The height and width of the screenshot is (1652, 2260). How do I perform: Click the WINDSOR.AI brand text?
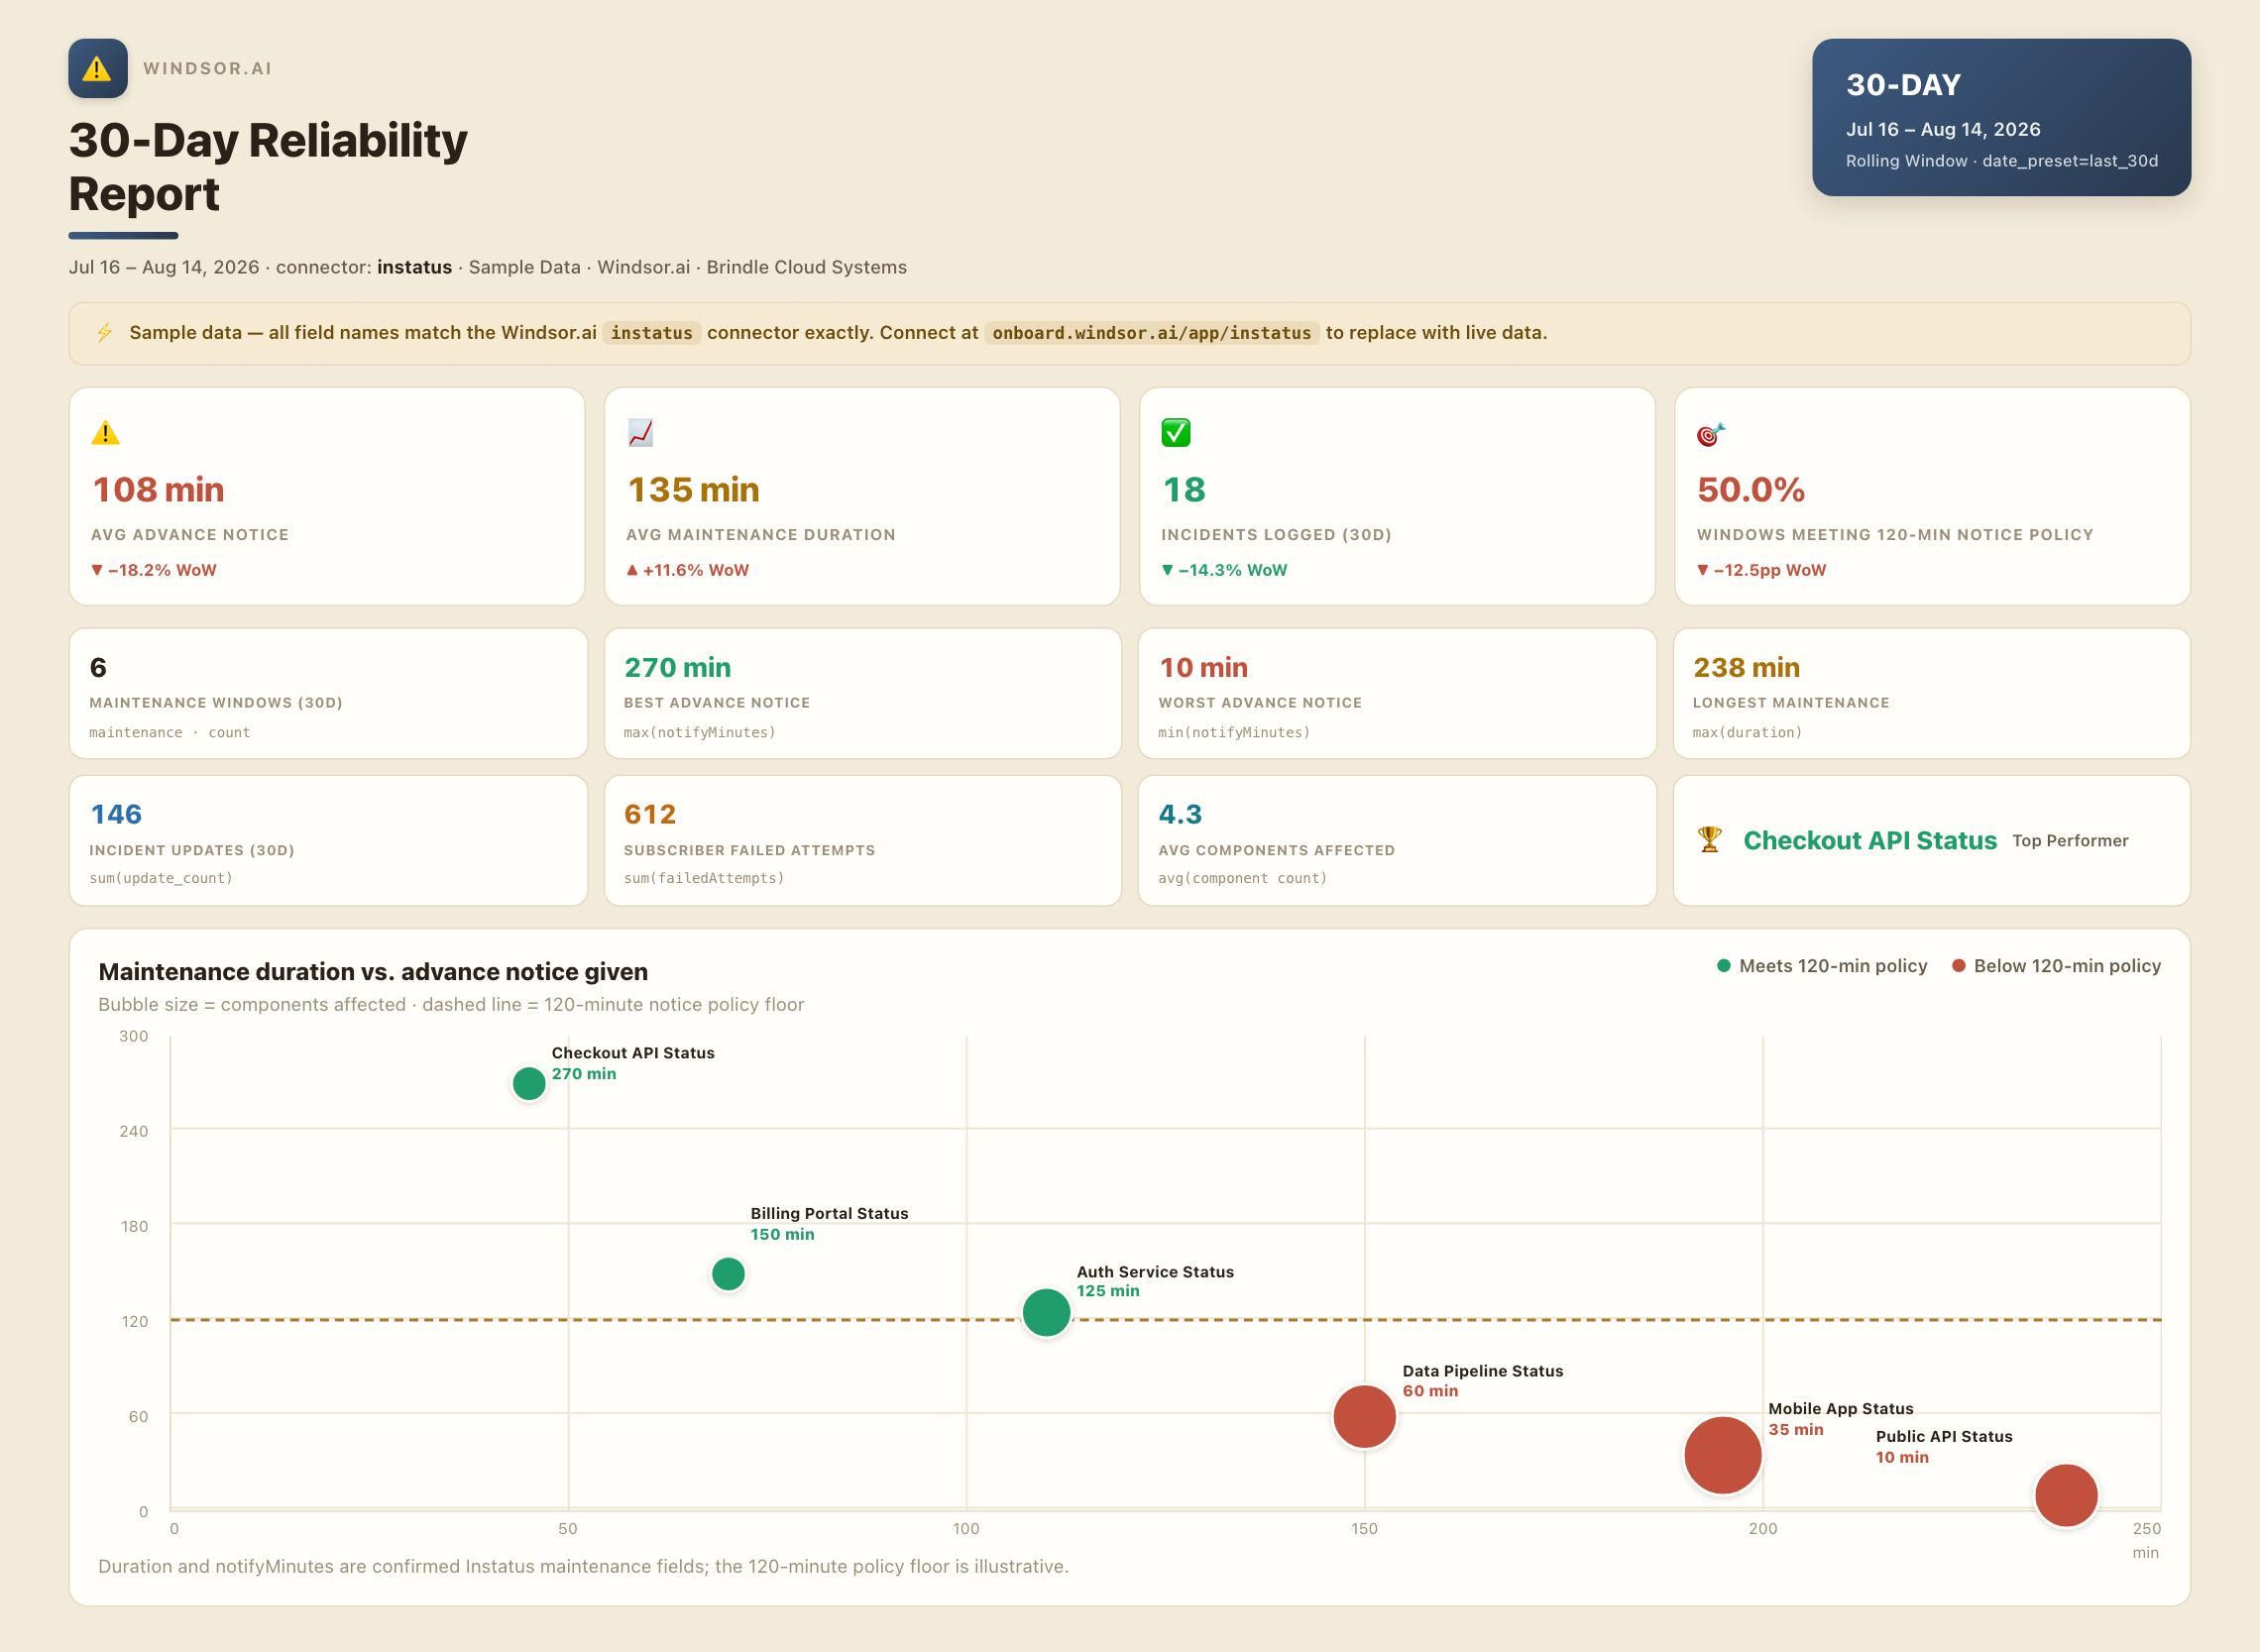pos(207,68)
